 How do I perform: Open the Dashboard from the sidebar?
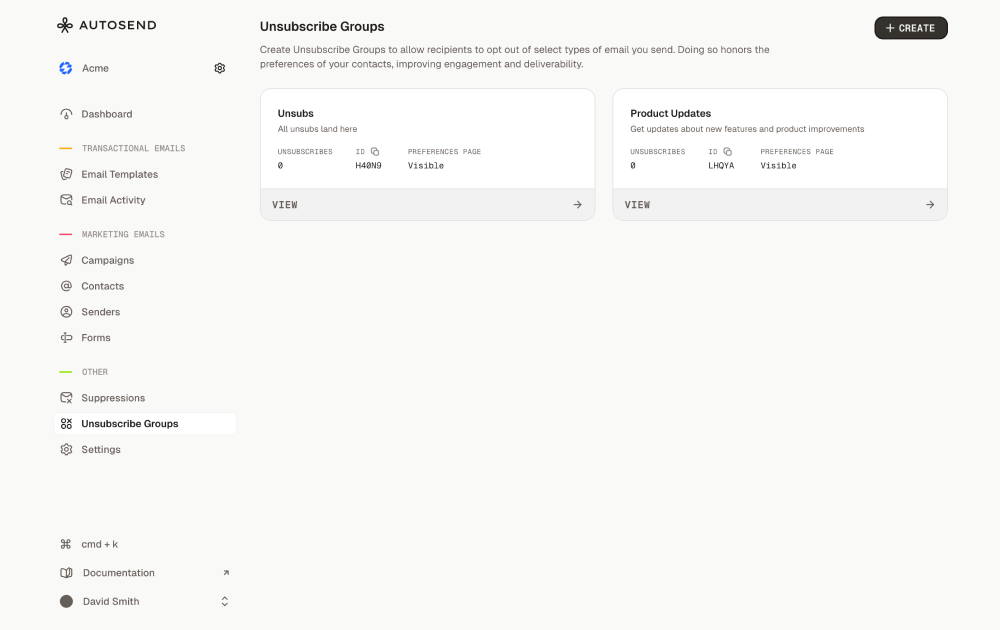106,114
